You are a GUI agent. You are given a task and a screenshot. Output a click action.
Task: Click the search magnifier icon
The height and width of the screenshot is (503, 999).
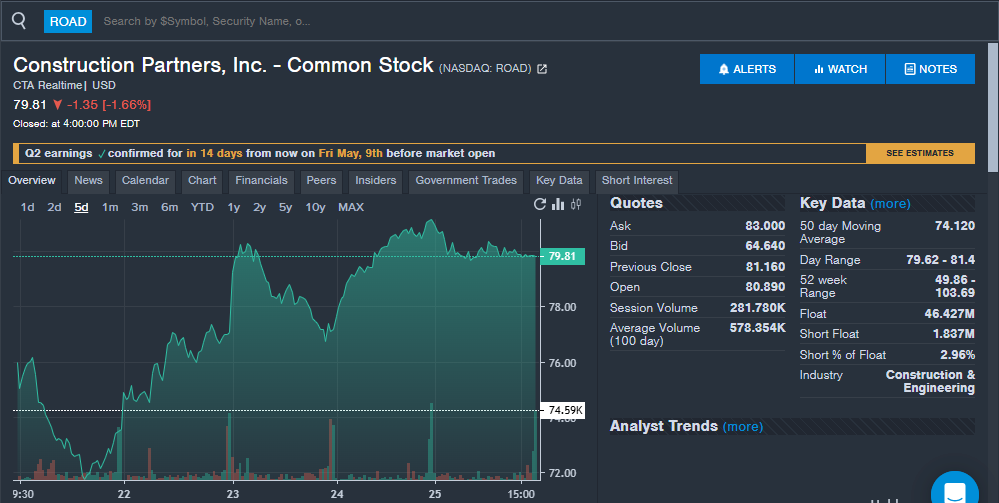(19, 20)
